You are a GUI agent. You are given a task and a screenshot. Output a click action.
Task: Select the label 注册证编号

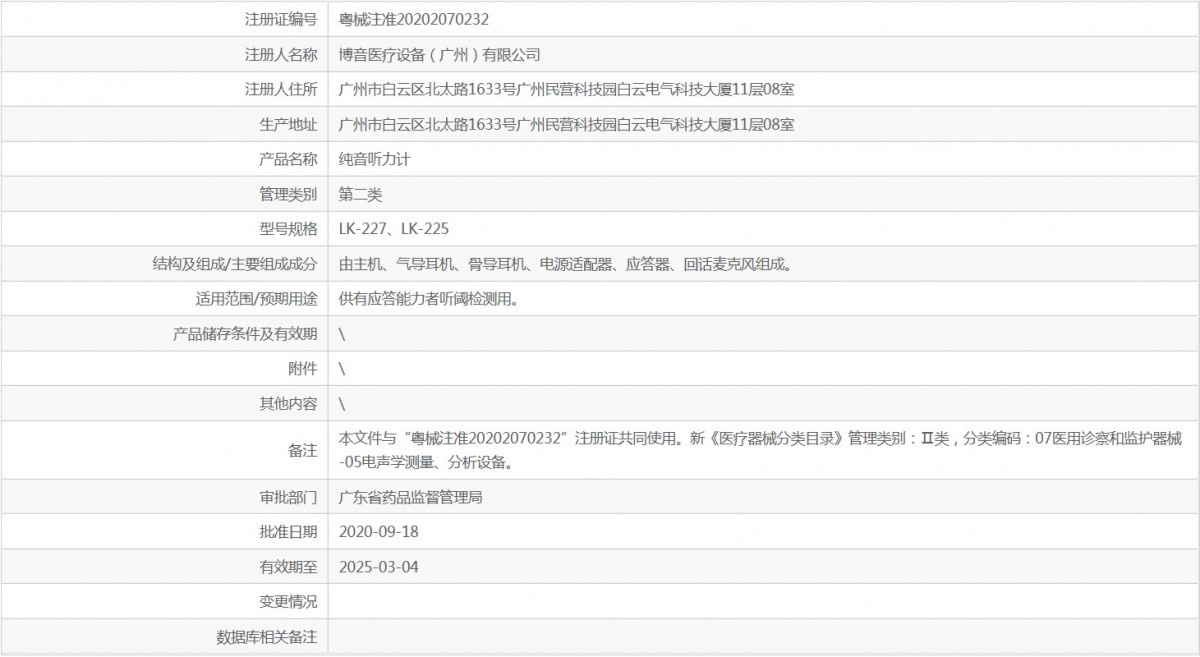281,19
